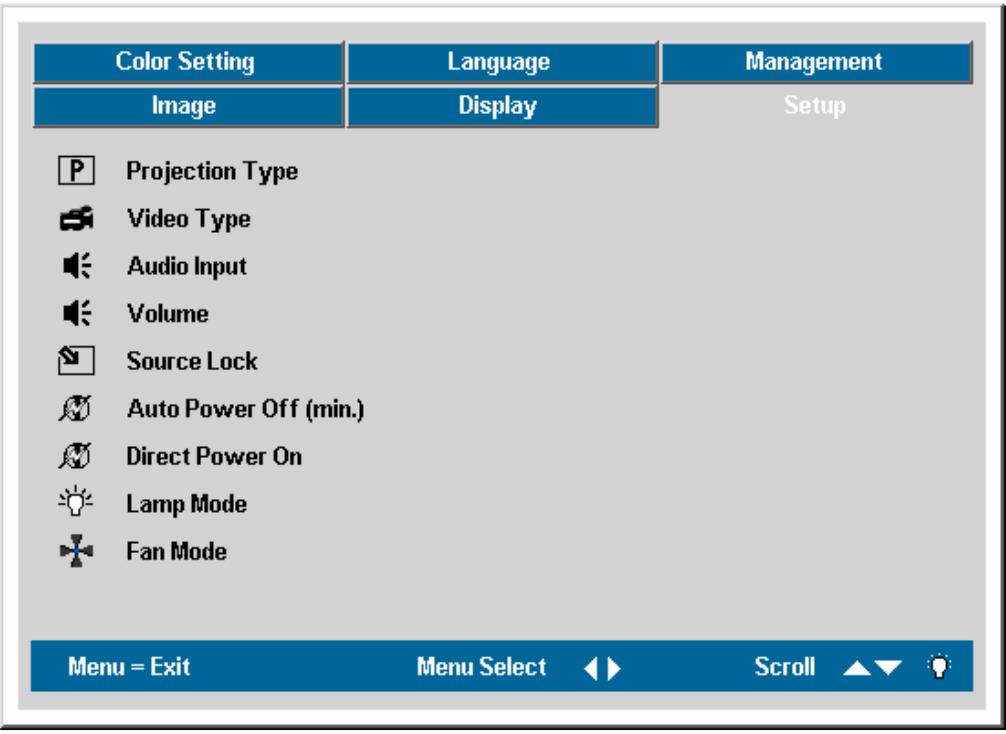
Task: Open the Color Setting tab
Action: pos(188,62)
